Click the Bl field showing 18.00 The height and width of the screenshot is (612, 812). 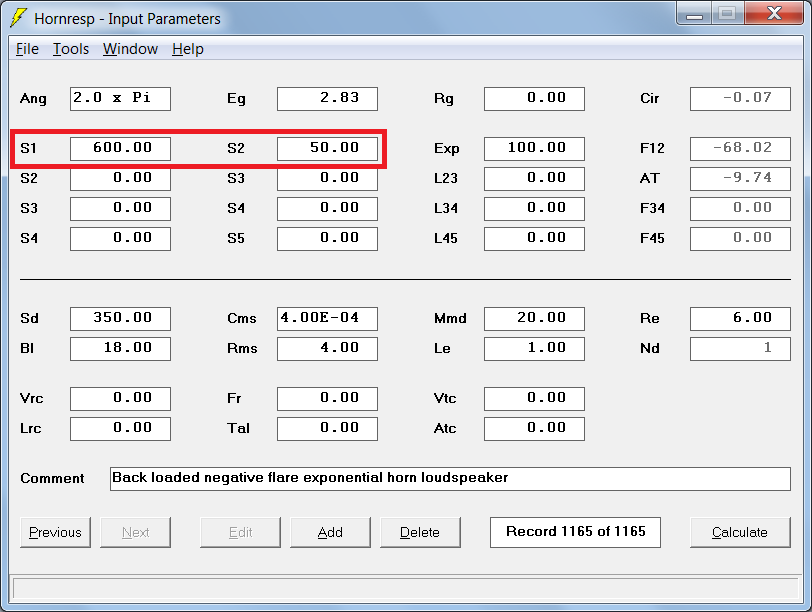click(120, 348)
